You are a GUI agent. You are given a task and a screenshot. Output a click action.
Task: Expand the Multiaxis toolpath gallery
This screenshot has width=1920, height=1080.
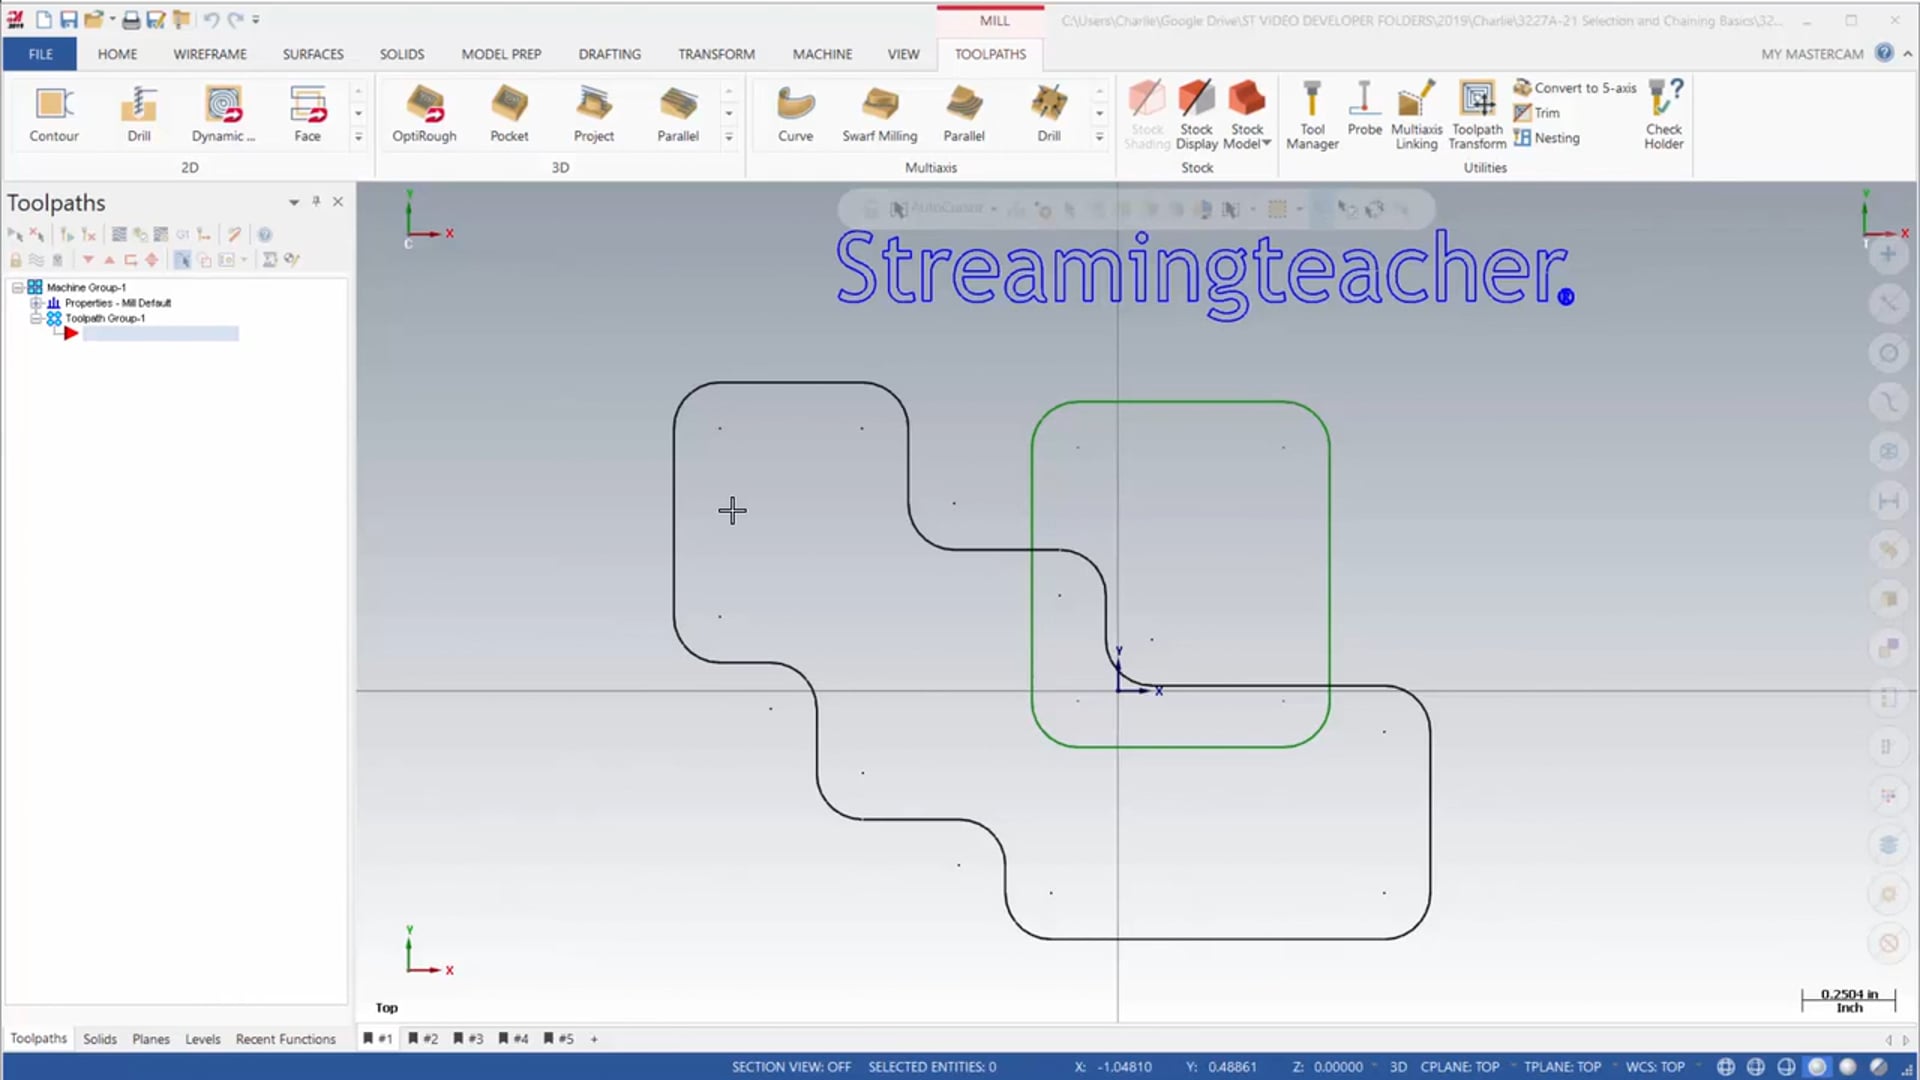(x=1099, y=137)
